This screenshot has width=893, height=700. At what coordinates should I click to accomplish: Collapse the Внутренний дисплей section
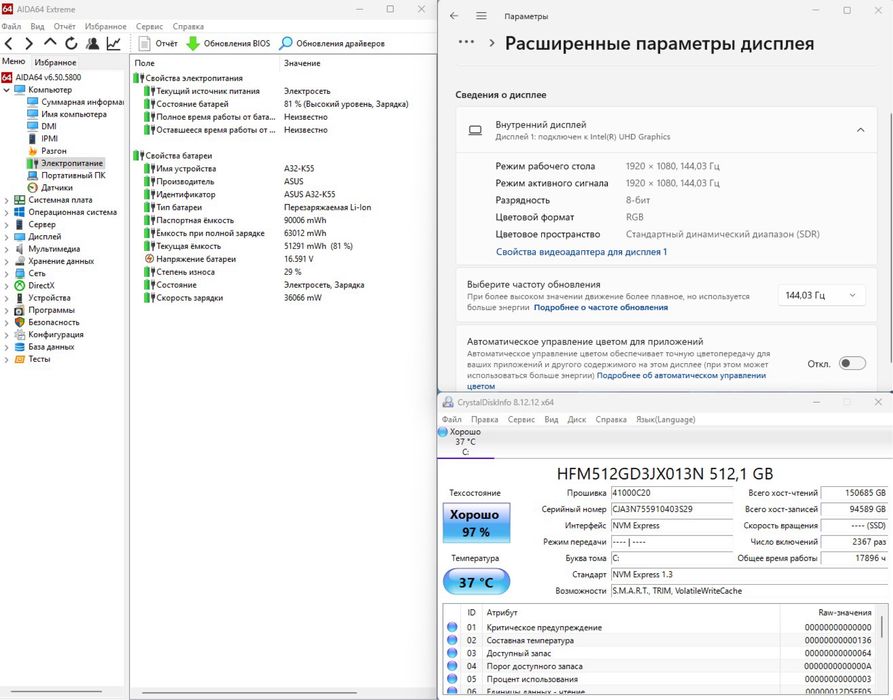click(861, 130)
